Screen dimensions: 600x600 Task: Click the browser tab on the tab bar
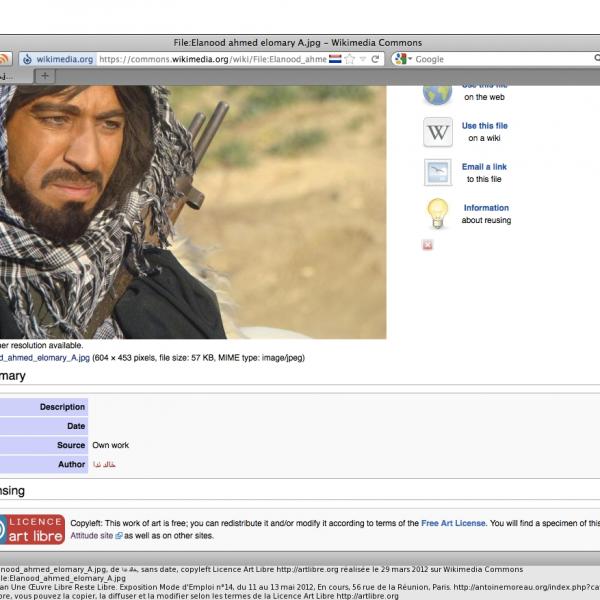click(x=16, y=76)
